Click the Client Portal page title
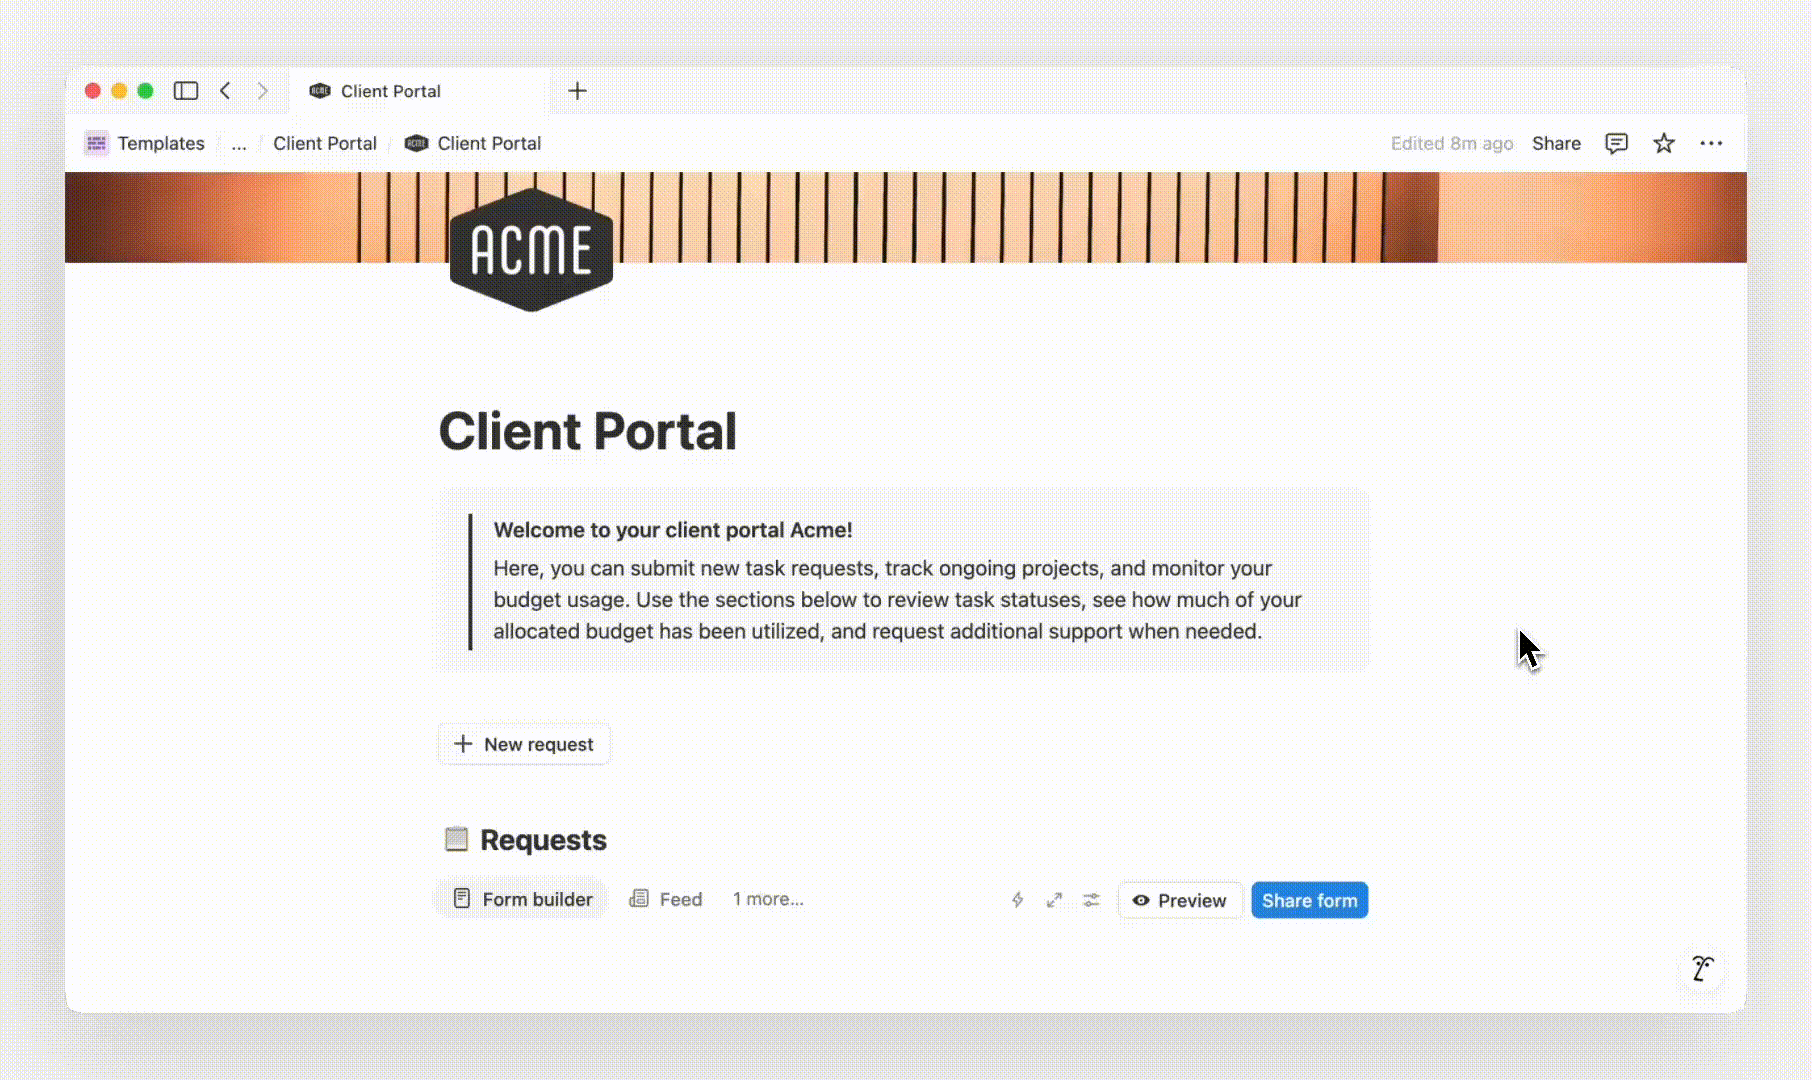Image resolution: width=1812 pixels, height=1080 pixels. [x=588, y=431]
